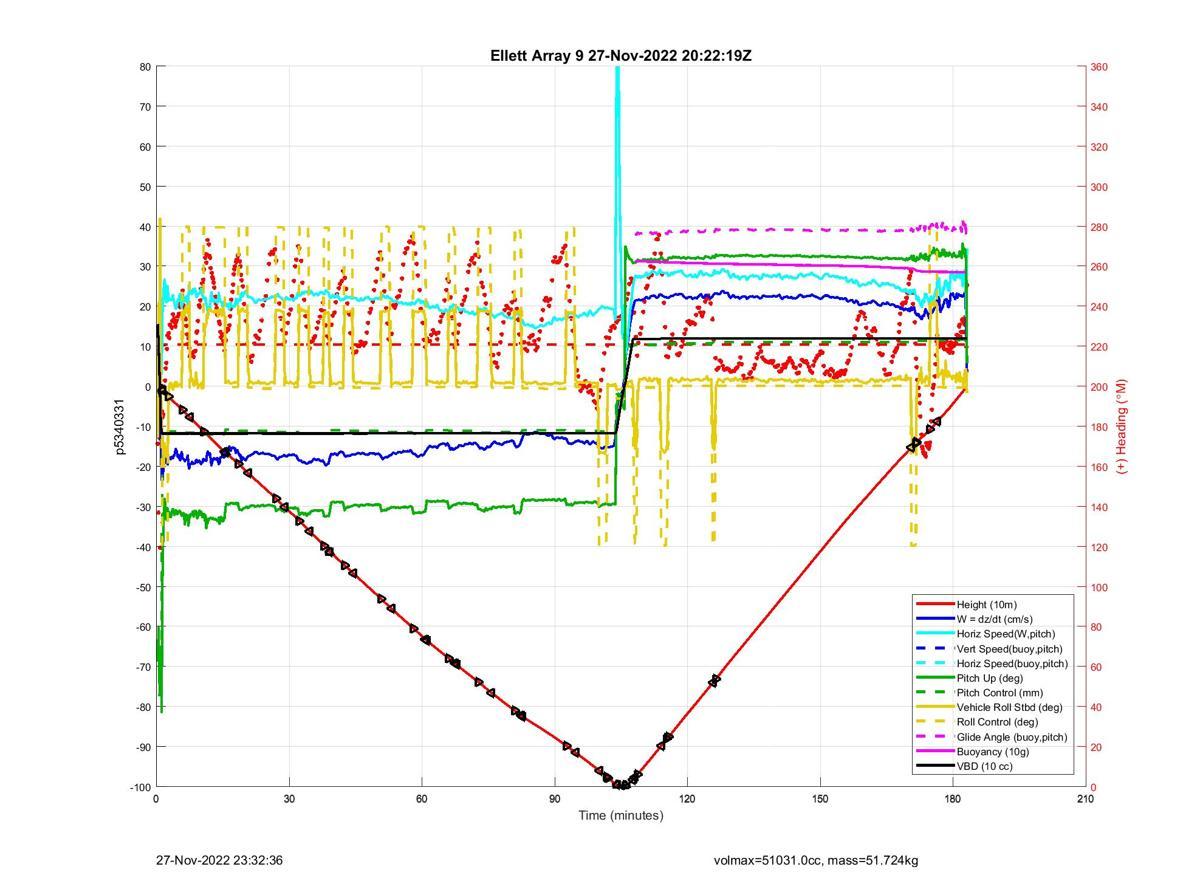Select 'Horiz Speed(buoy,pitch)' legend entry
1200x885 pixels.
[x=993, y=663]
